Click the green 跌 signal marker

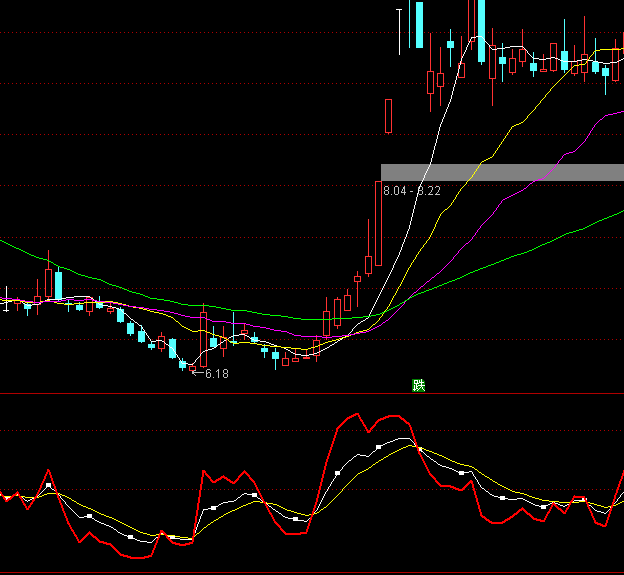[x=419, y=385]
